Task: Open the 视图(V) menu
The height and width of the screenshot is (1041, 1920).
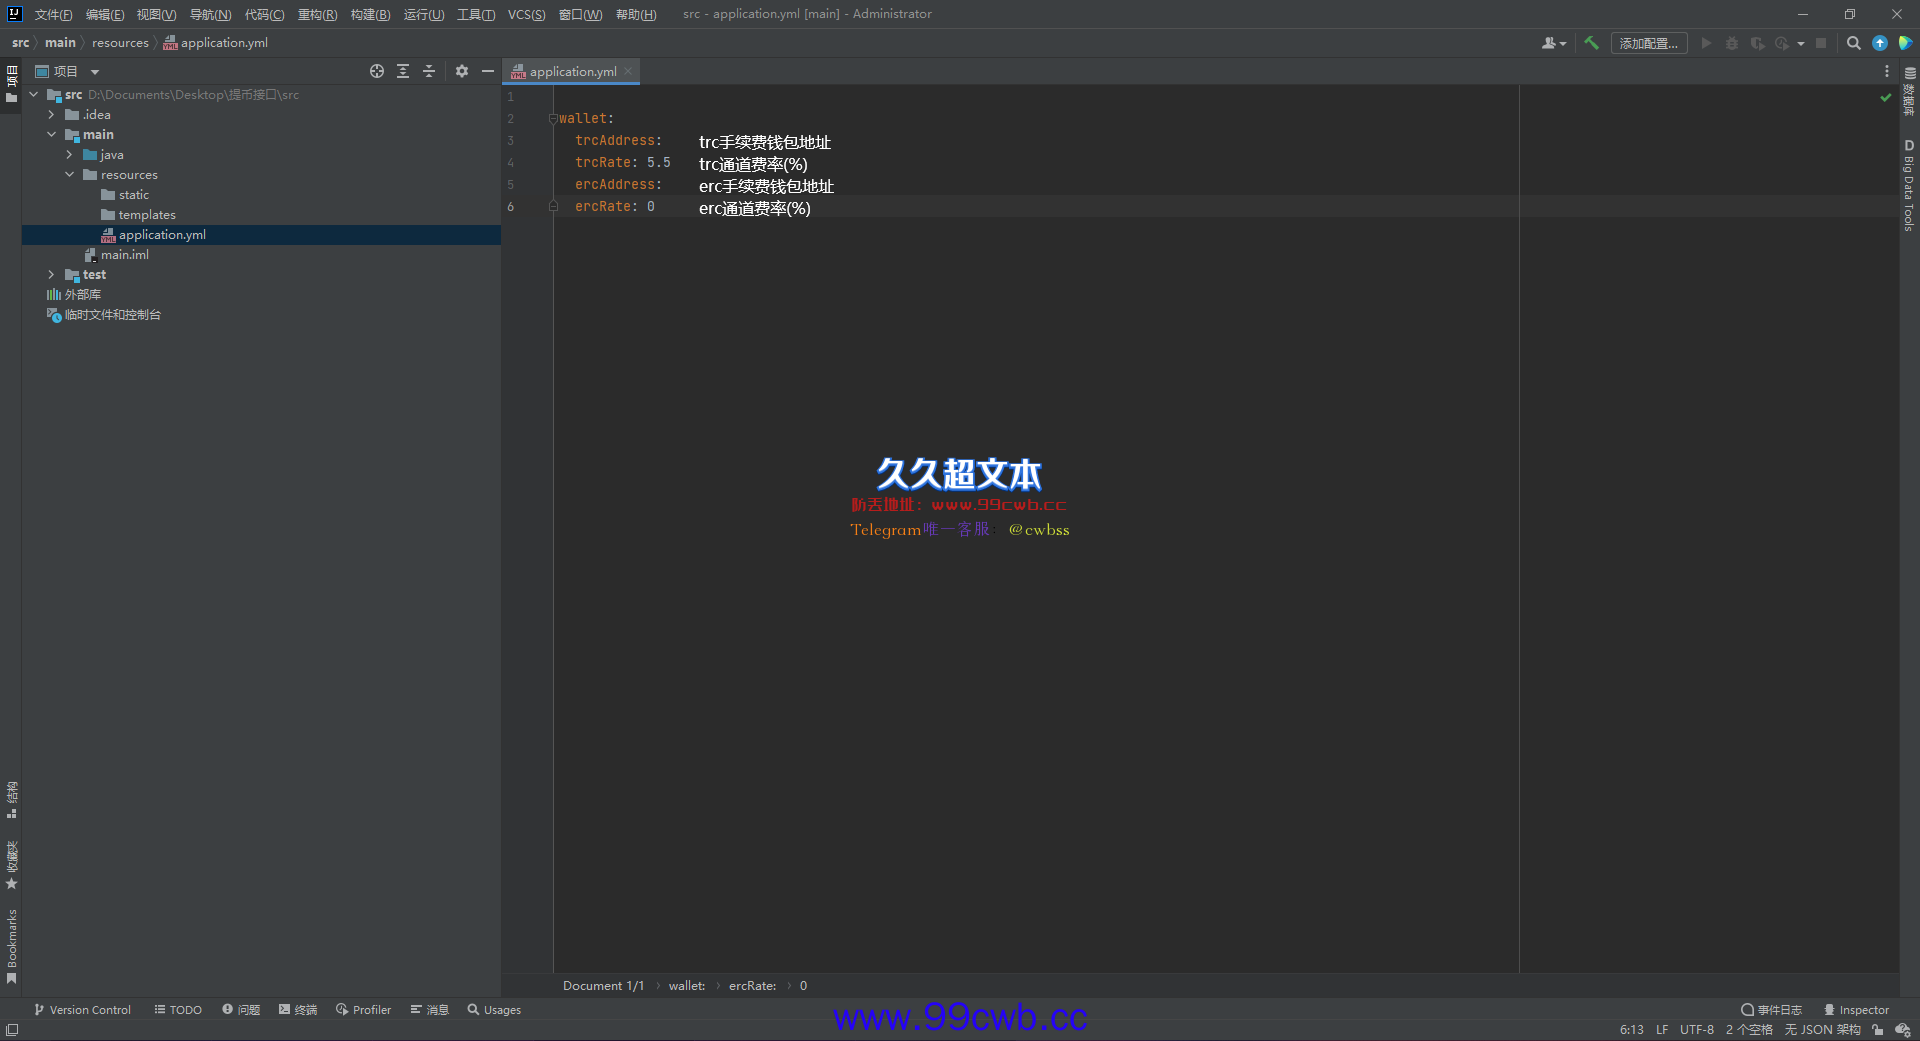Action: (157, 14)
